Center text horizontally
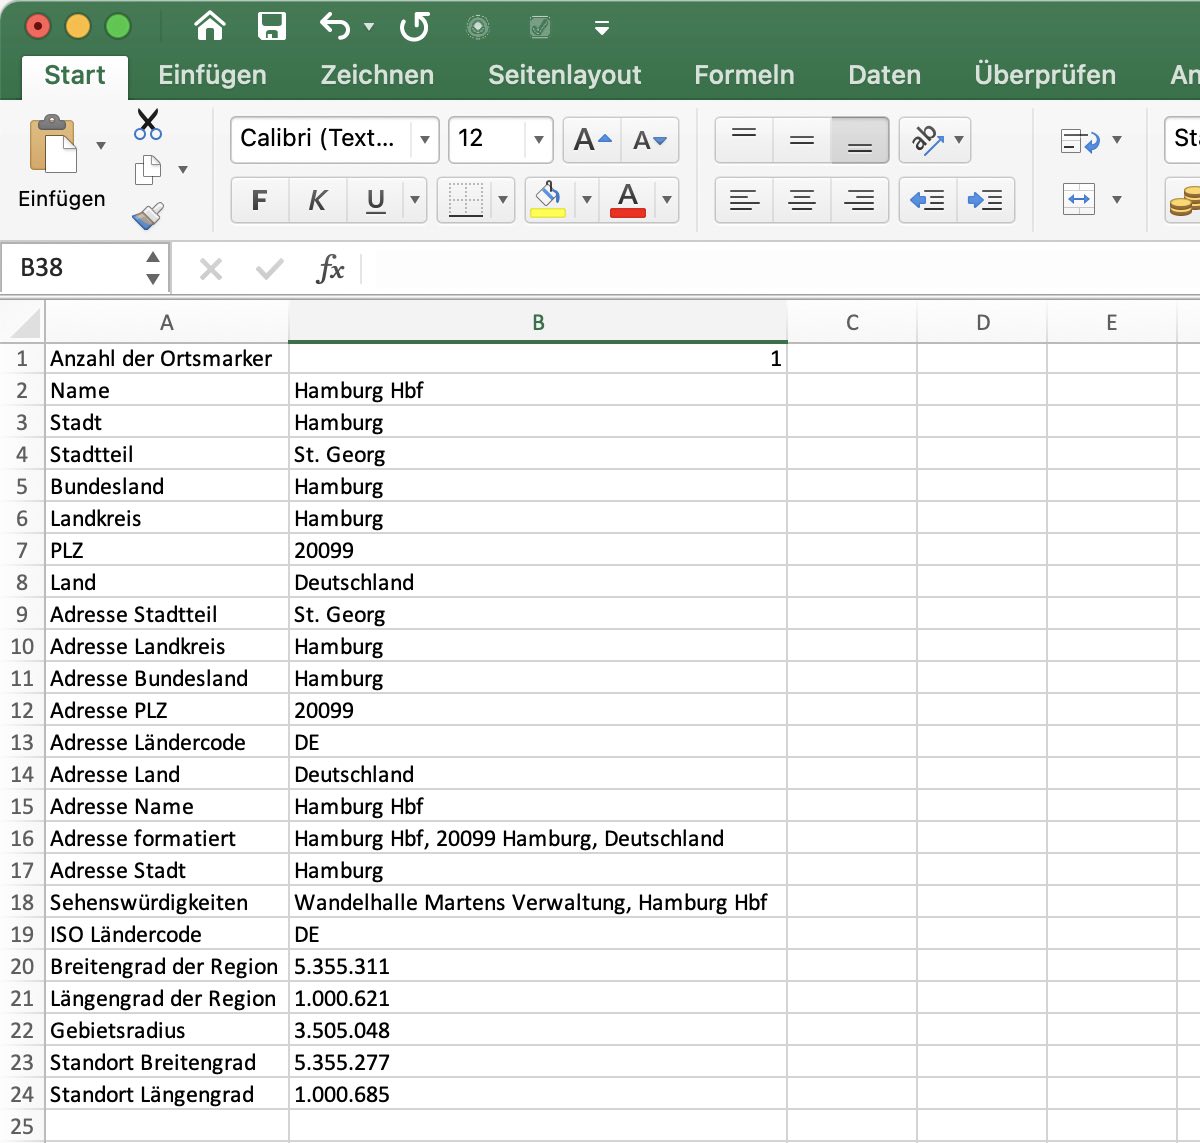1200x1143 pixels. (x=802, y=200)
